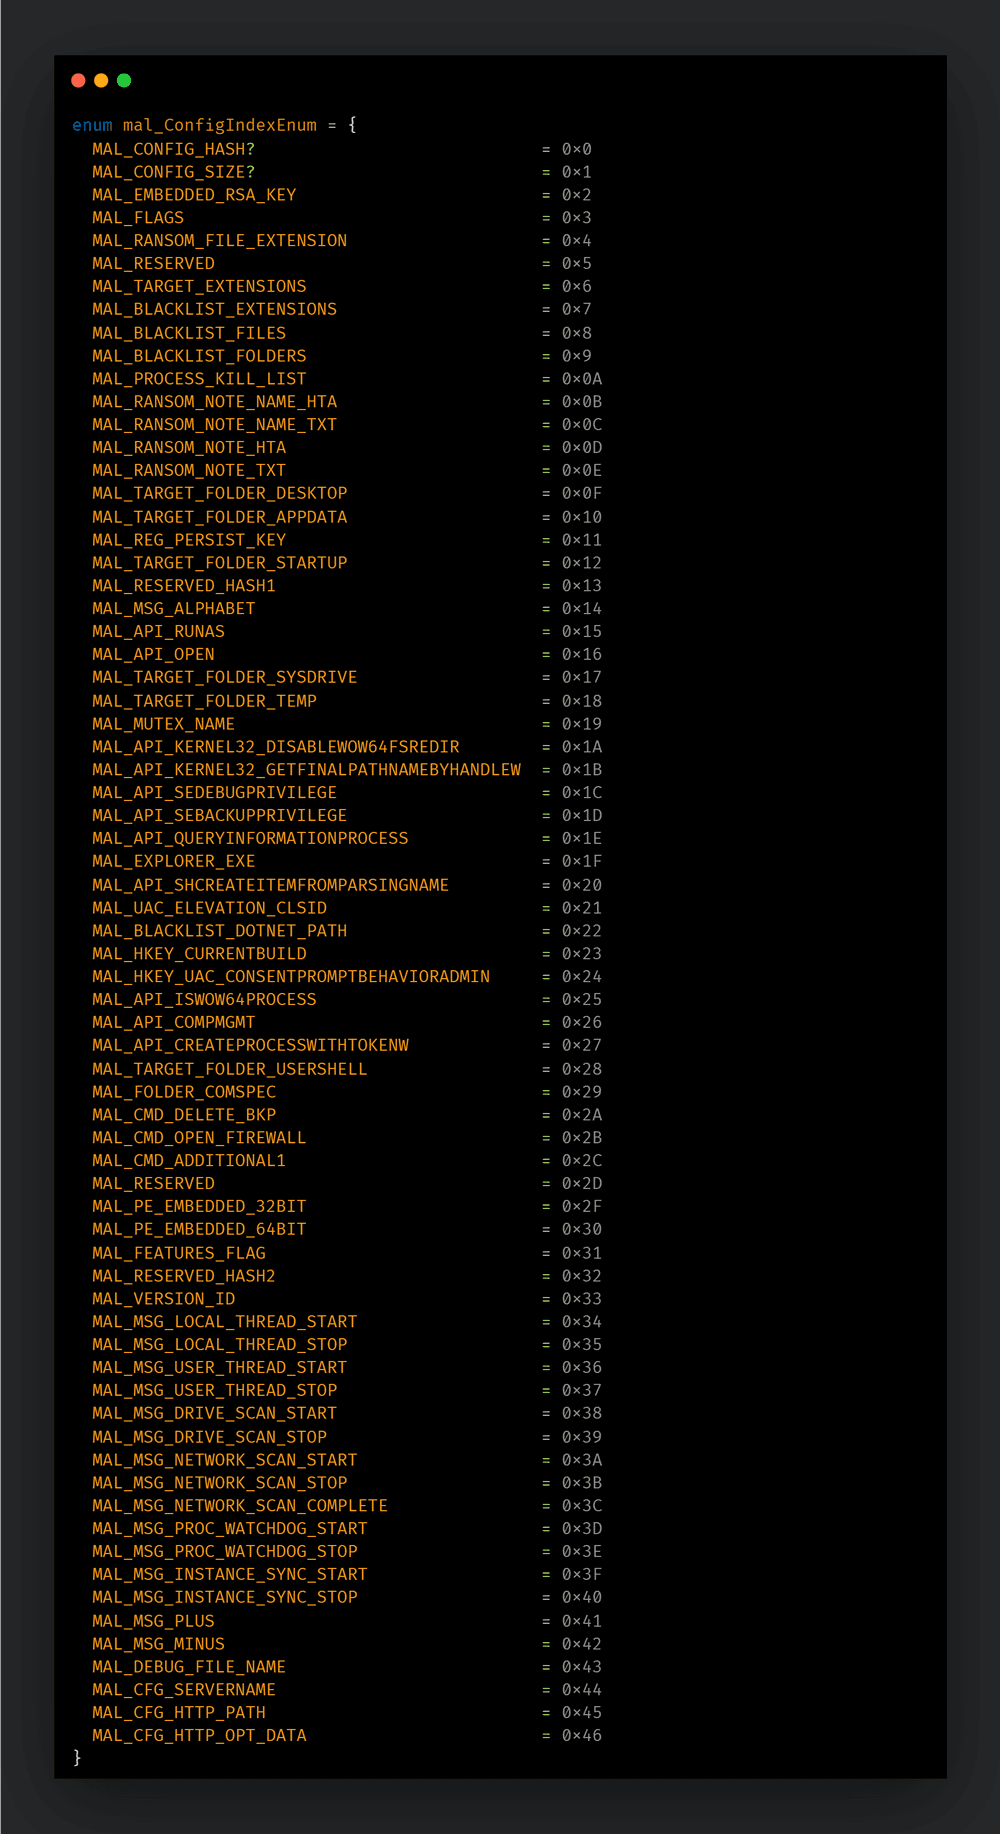Click MAL_RESERVED on the 0x2D line
The width and height of the screenshot is (1000, 1834).
tap(153, 1184)
